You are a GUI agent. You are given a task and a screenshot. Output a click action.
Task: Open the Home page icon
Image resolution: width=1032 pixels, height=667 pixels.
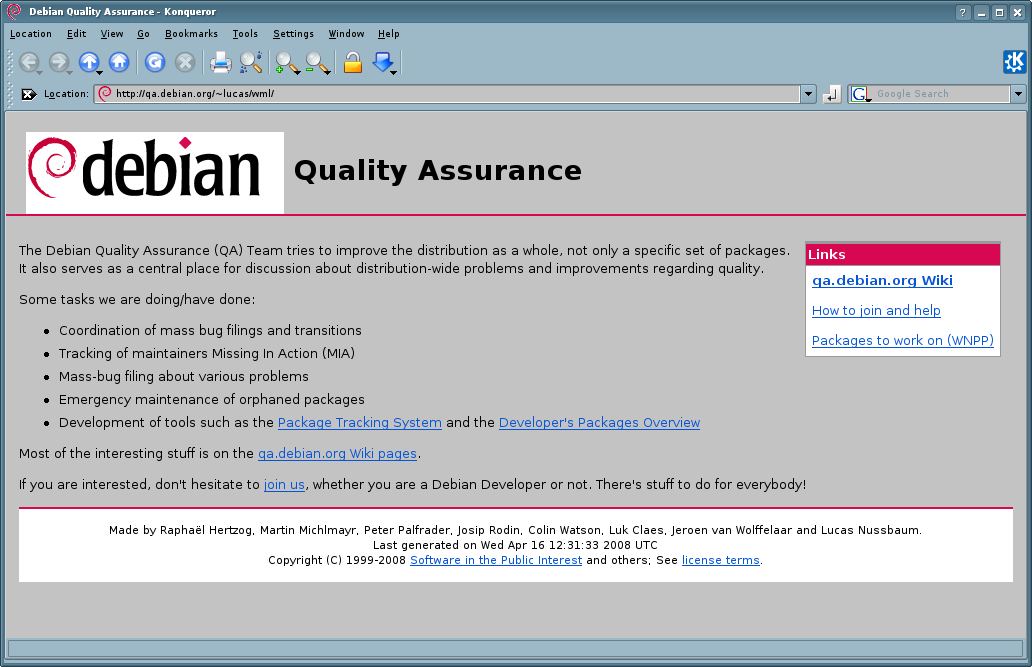[119, 62]
